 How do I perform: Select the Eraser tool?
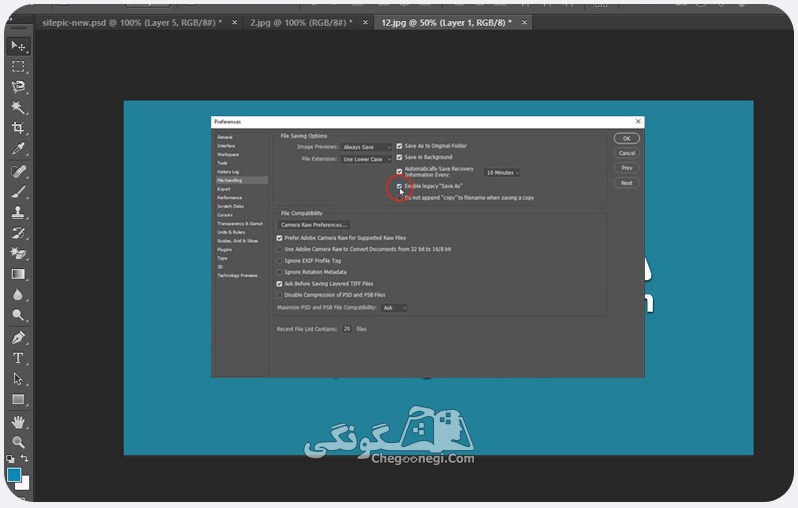(x=18, y=253)
